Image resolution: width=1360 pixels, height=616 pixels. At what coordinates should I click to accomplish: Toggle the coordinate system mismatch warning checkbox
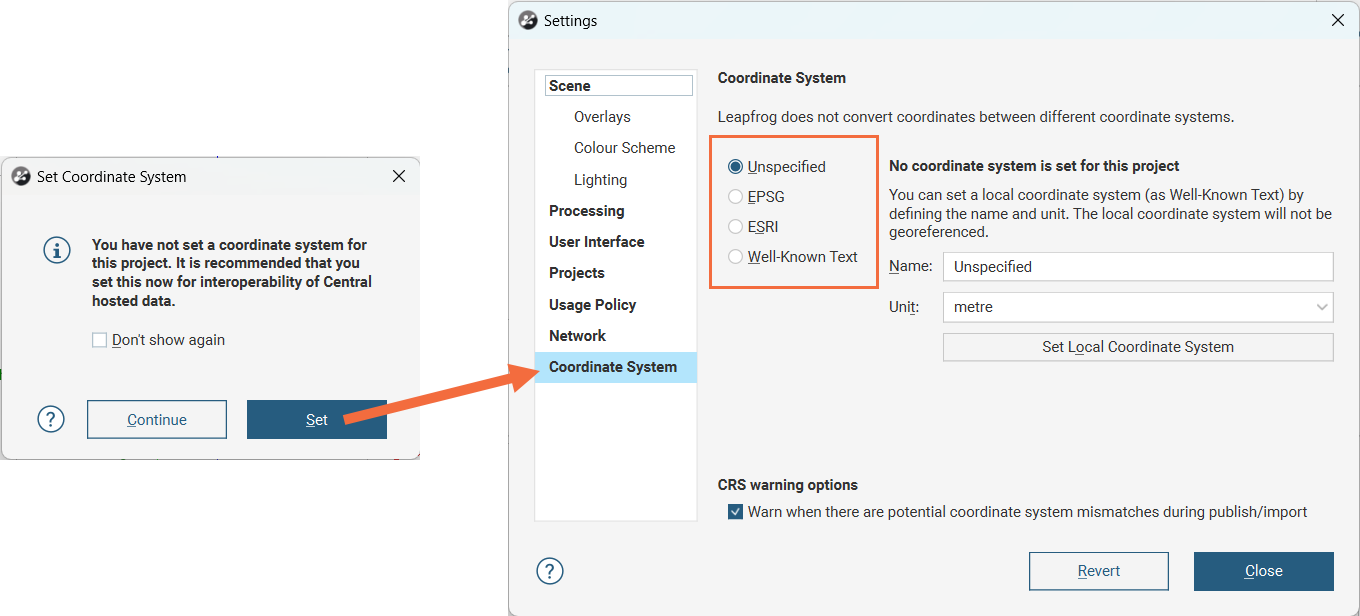736,512
